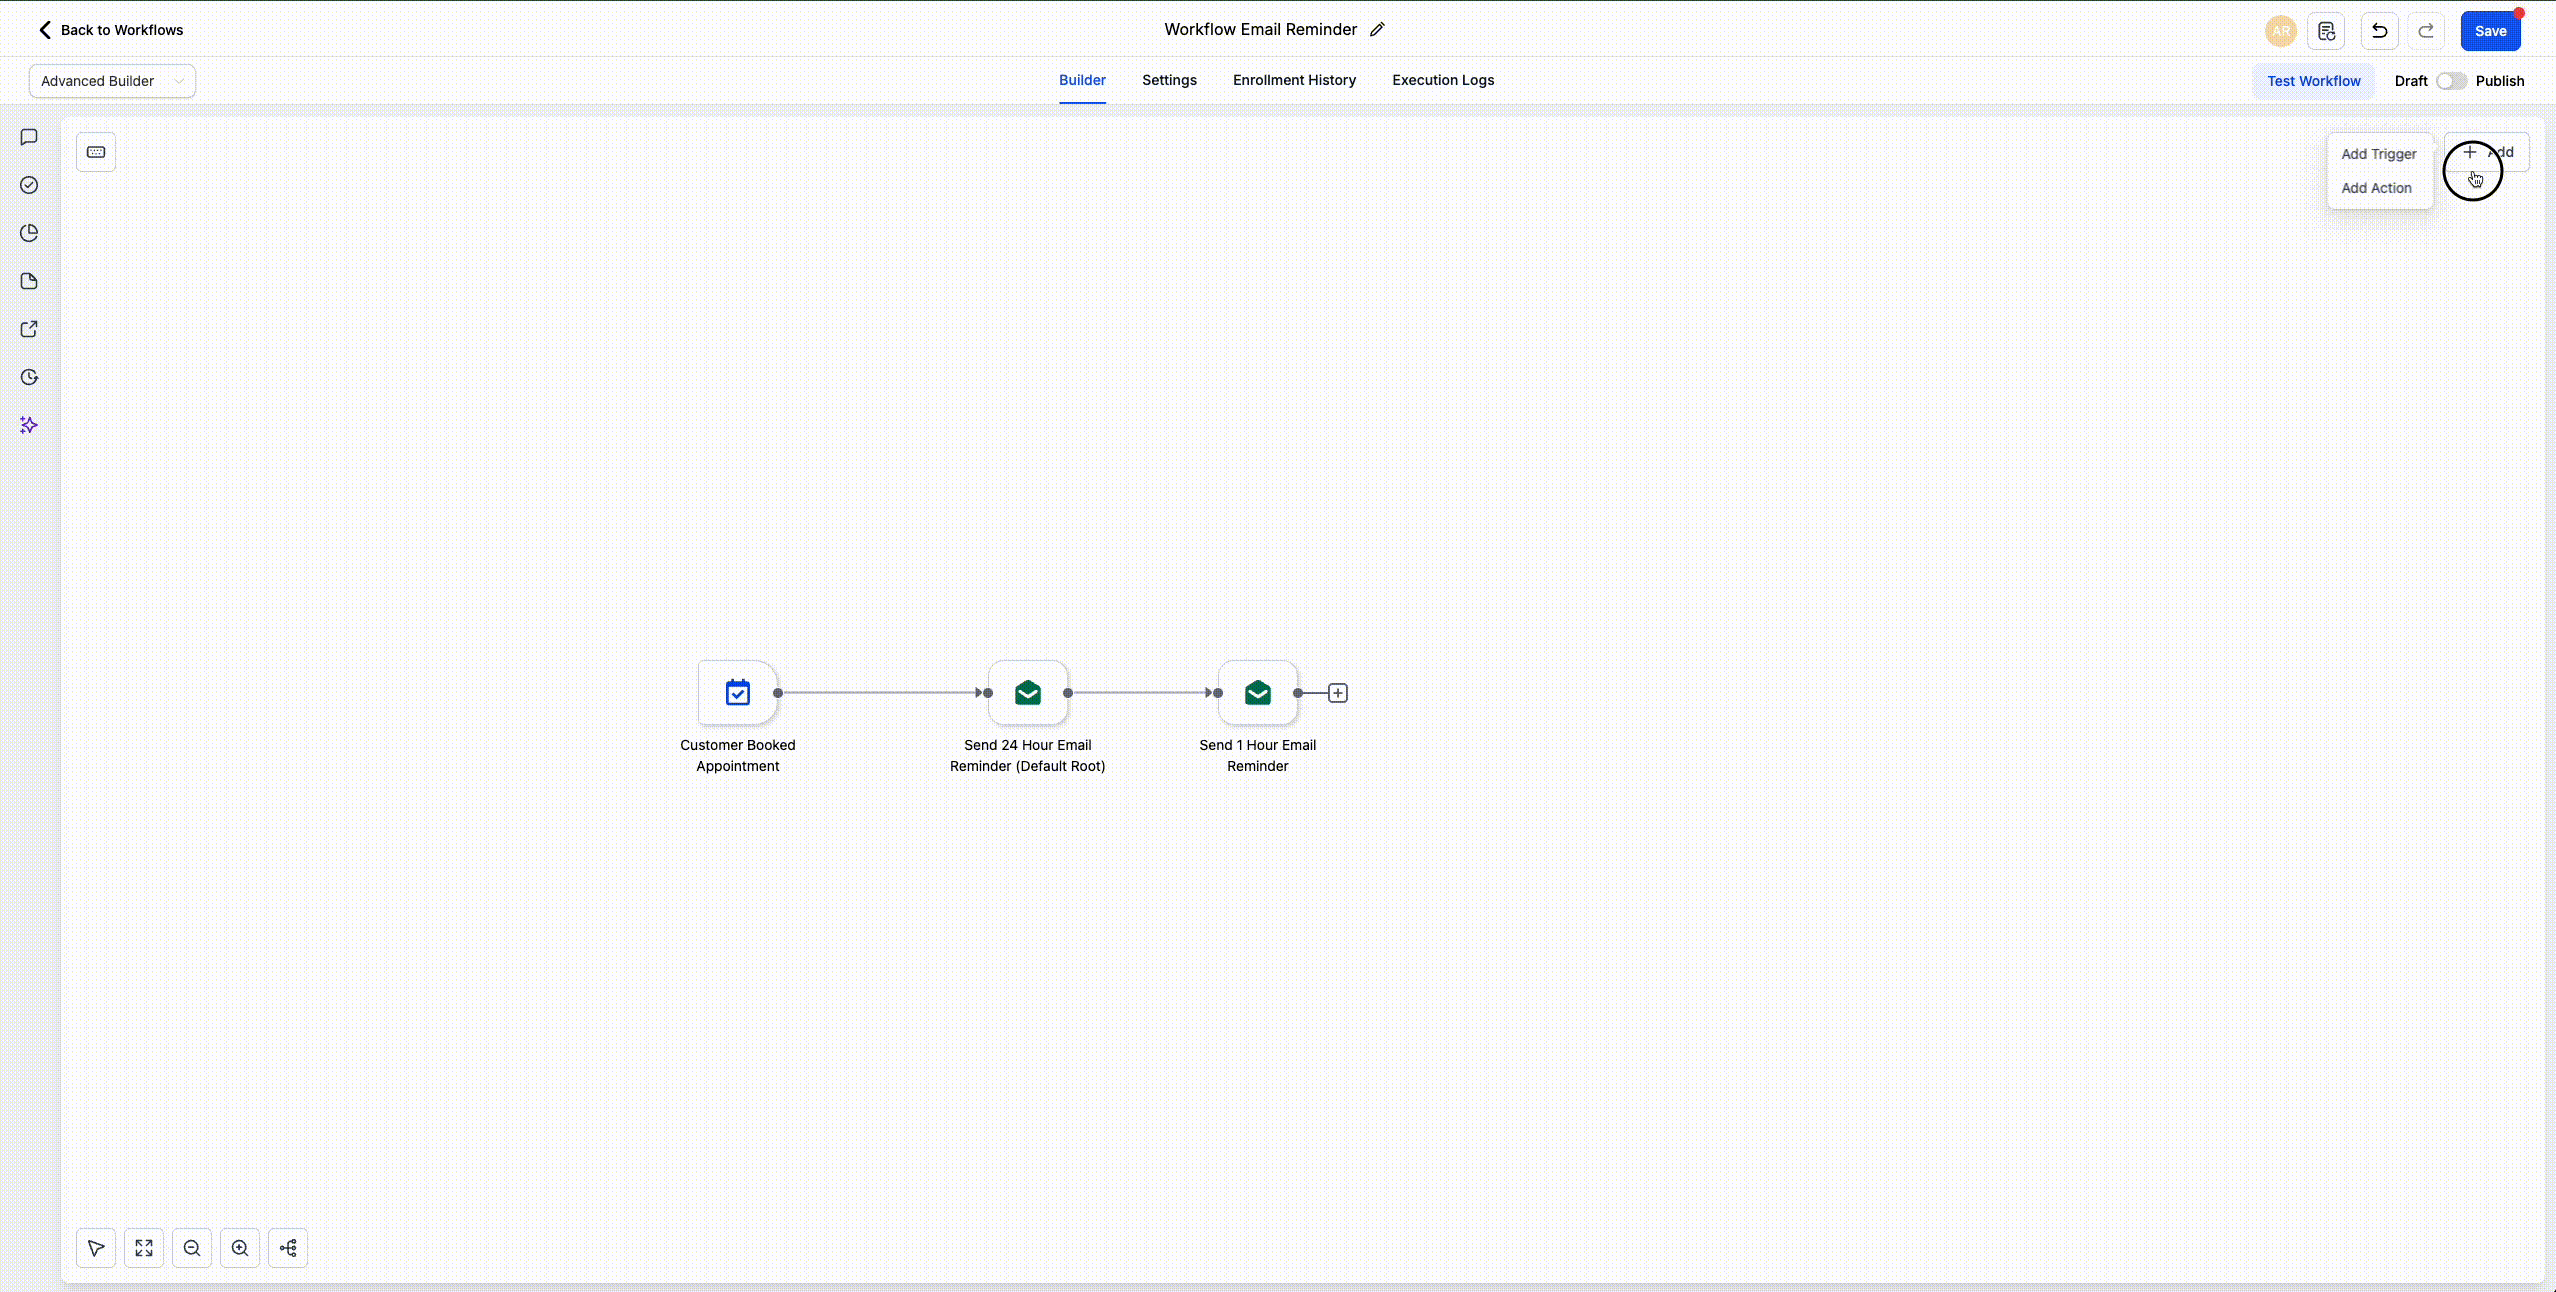Choose Add Action from the context menu
Screen dimensions: 2556x1292
click(2377, 188)
